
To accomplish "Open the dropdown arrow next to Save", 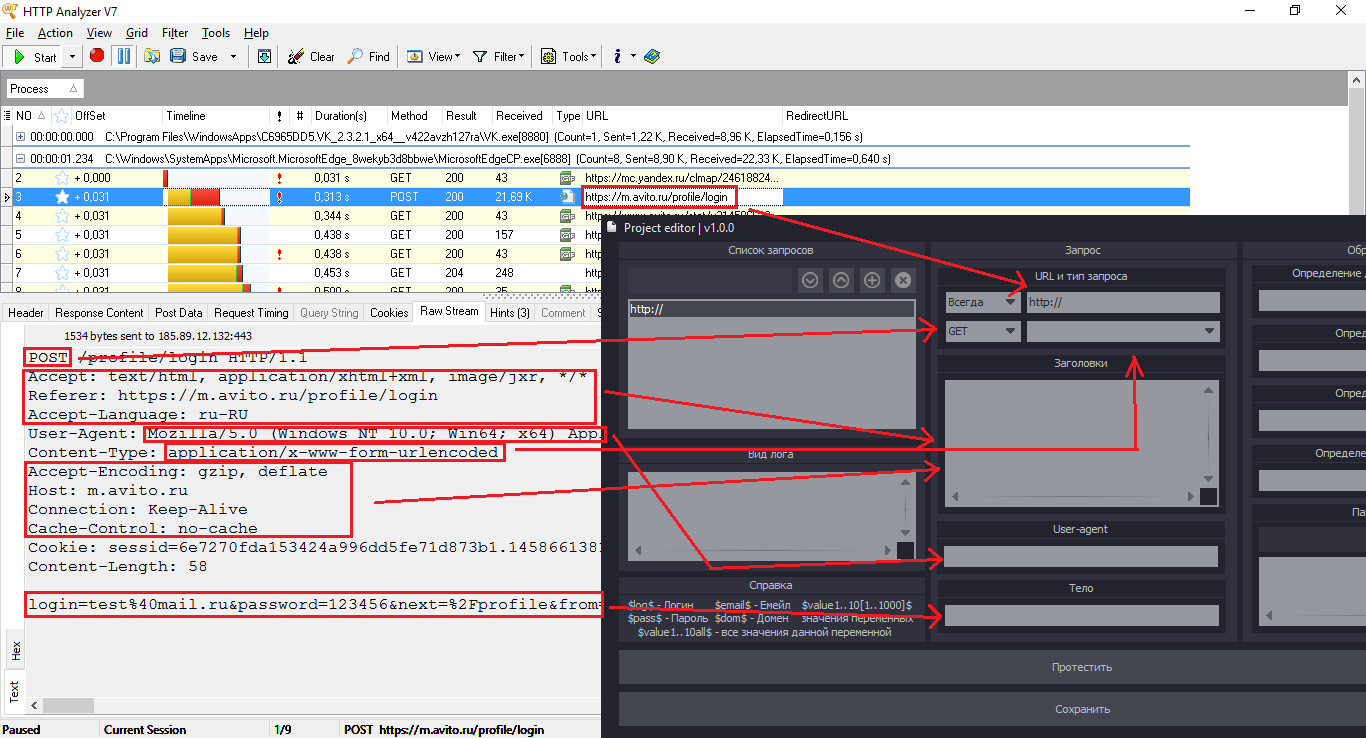I will point(234,57).
